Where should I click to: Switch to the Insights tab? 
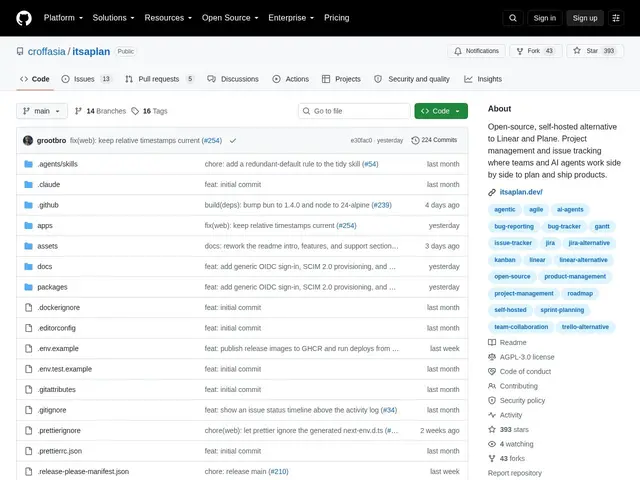pyautogui.click(x=483, y=79)
